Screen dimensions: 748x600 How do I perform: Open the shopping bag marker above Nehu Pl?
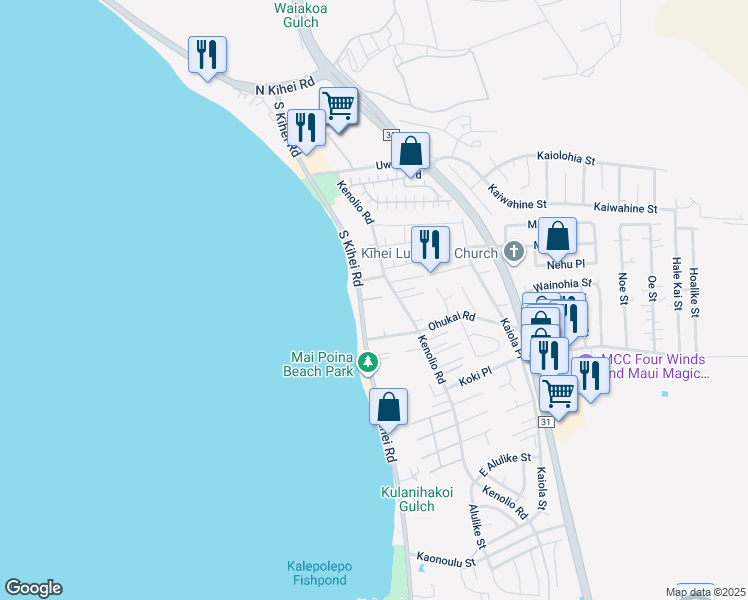point(557,238)
